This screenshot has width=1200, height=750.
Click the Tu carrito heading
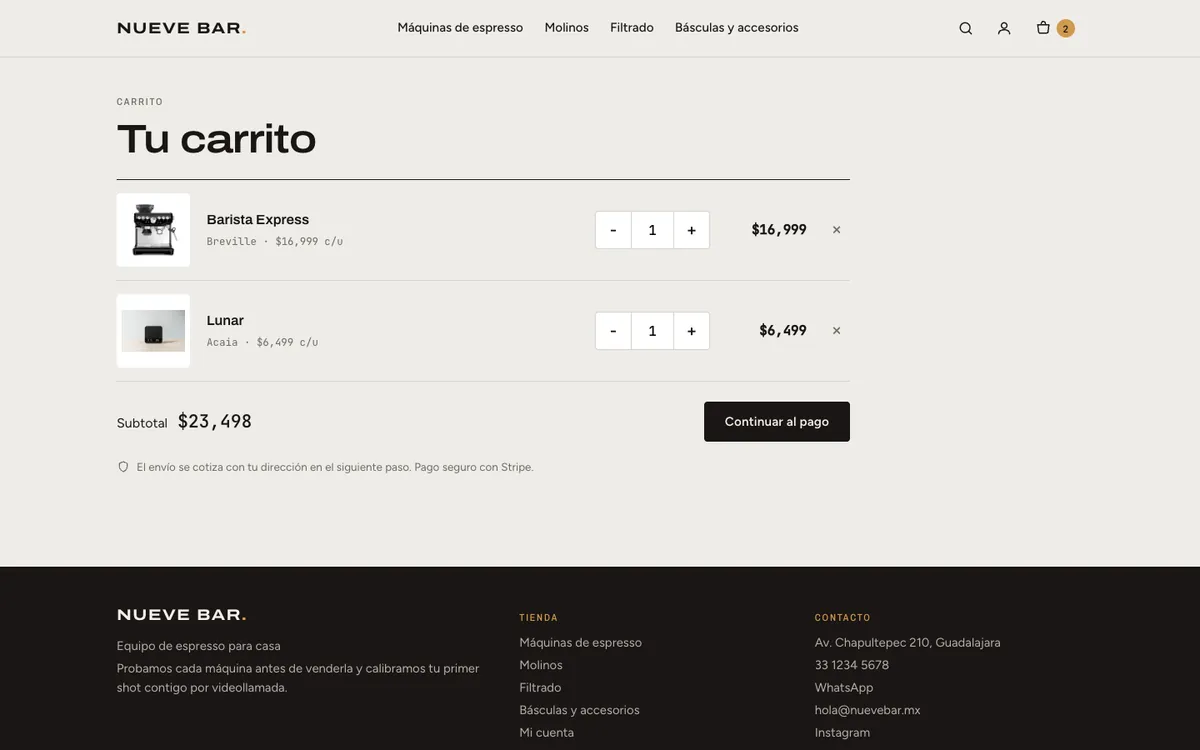216,139
